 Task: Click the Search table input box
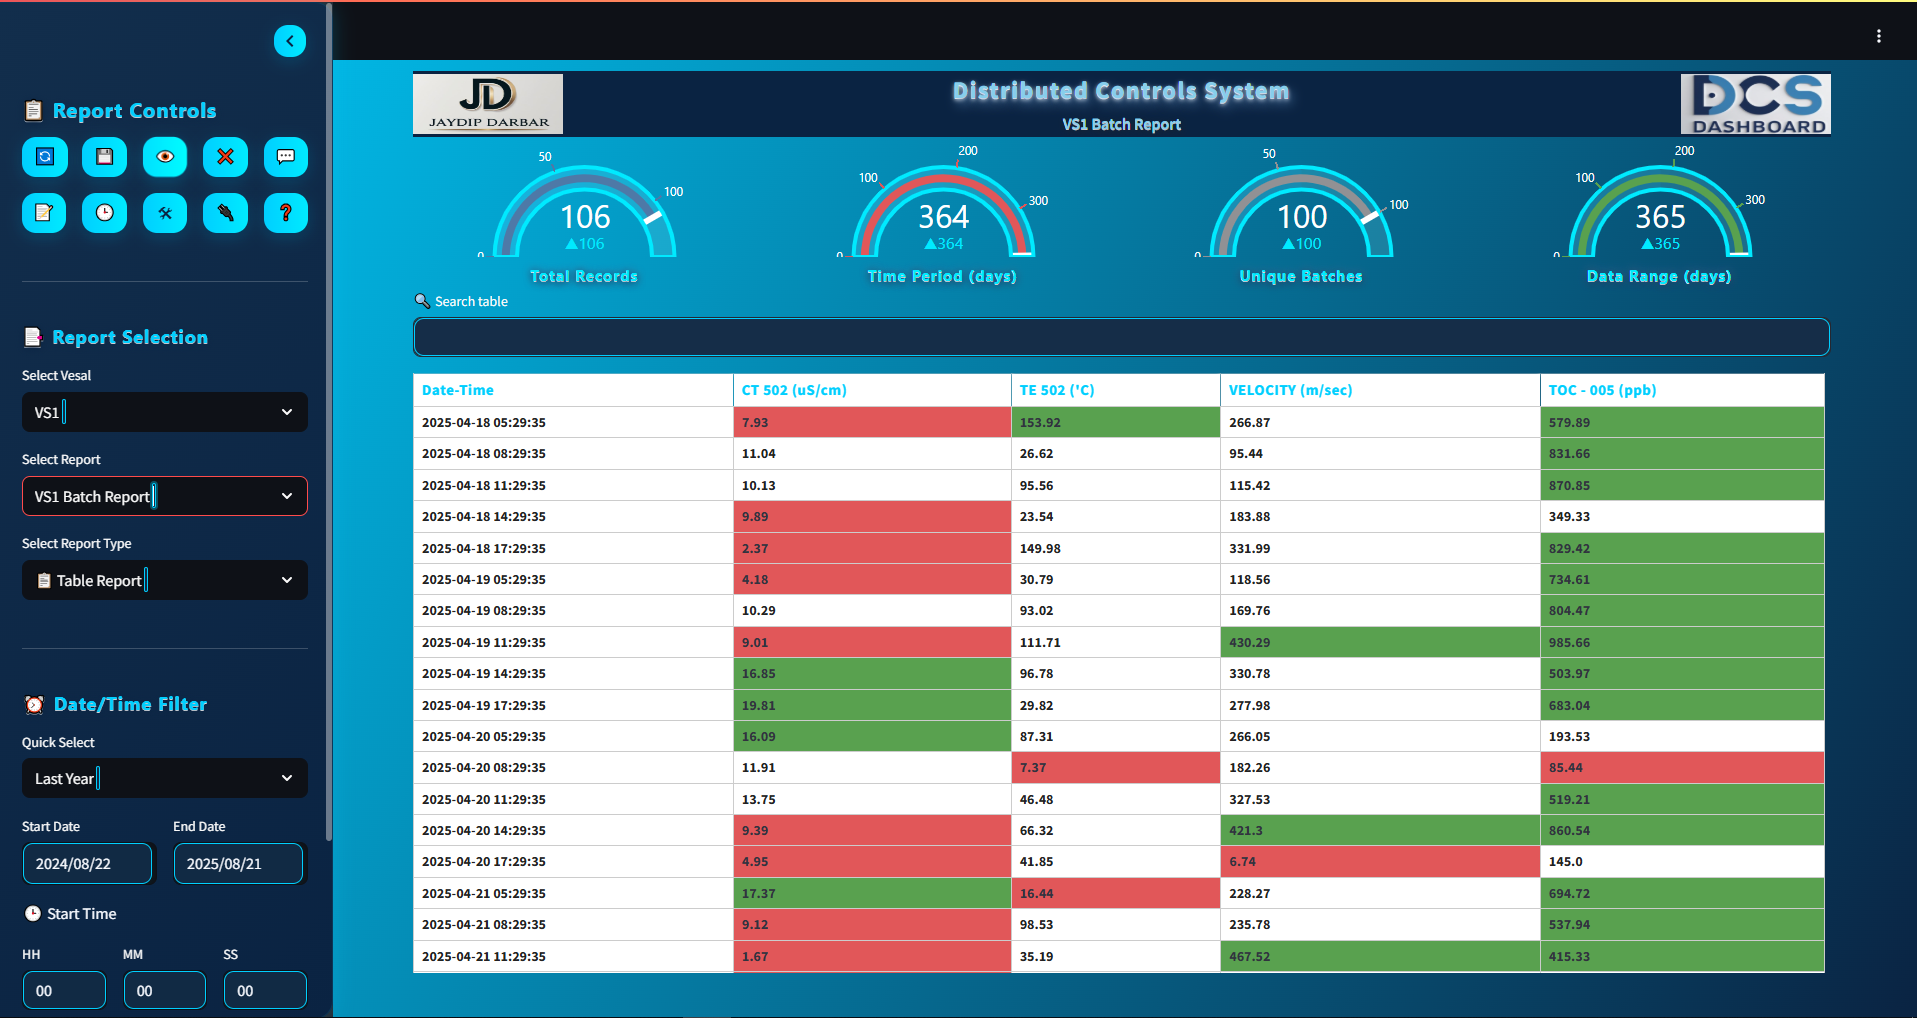(1121, 337)
